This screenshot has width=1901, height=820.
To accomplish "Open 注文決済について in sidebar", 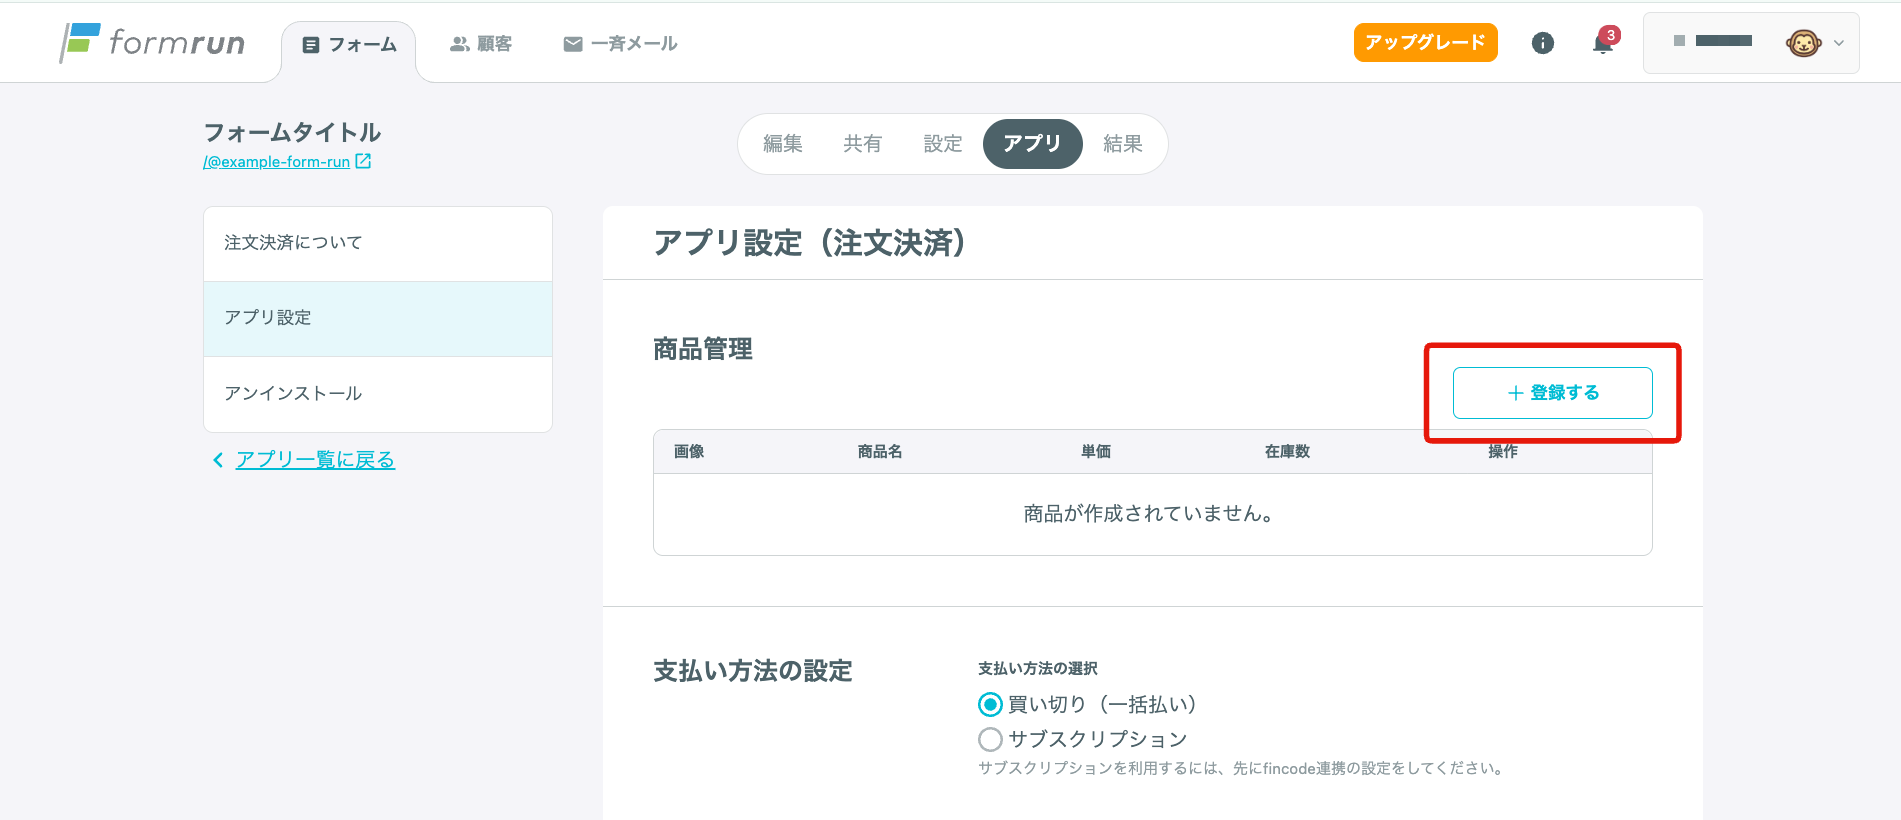I will click(378, 243).
